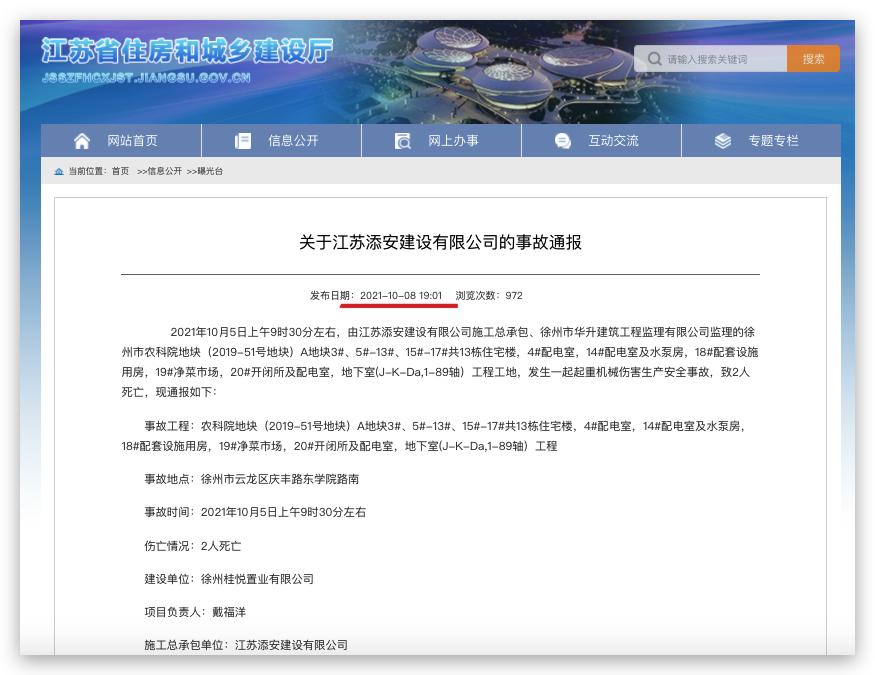875x675 pixels.
Task: Click the line 伤亡情况：2人死亡
Action: [x=193, y=546]
